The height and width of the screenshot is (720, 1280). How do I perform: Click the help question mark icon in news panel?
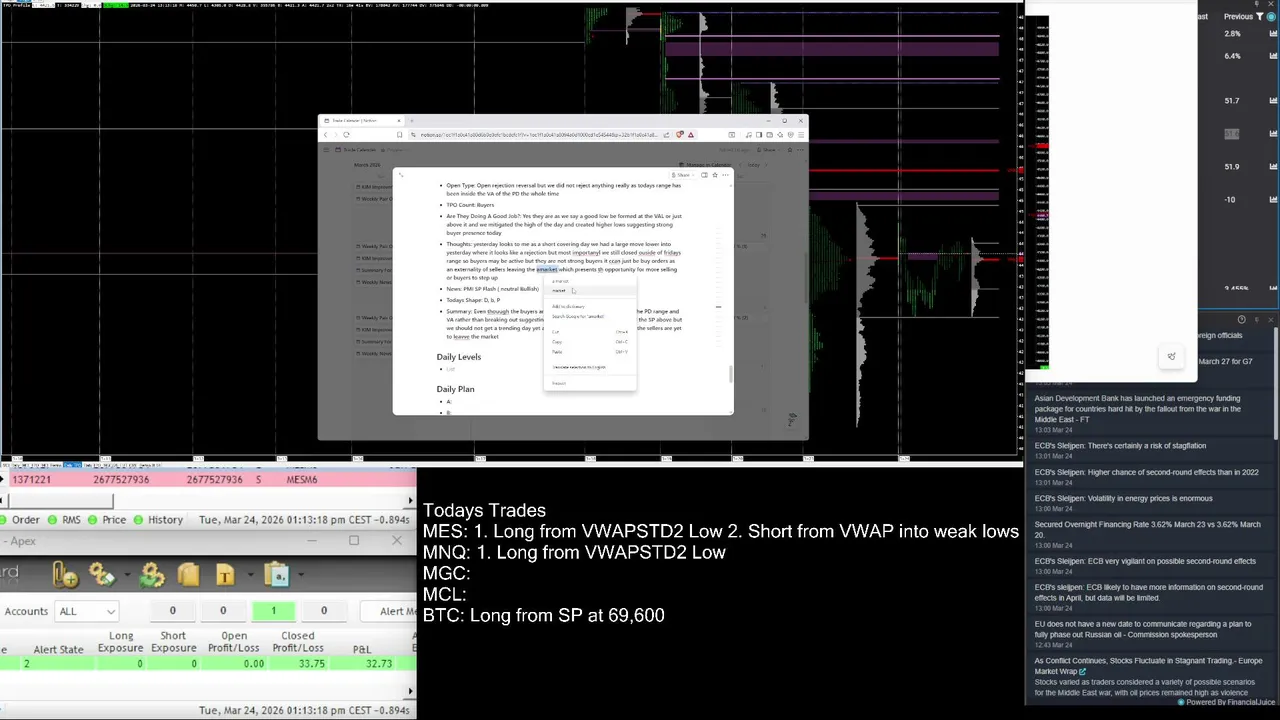click(x=1241, y=319)
